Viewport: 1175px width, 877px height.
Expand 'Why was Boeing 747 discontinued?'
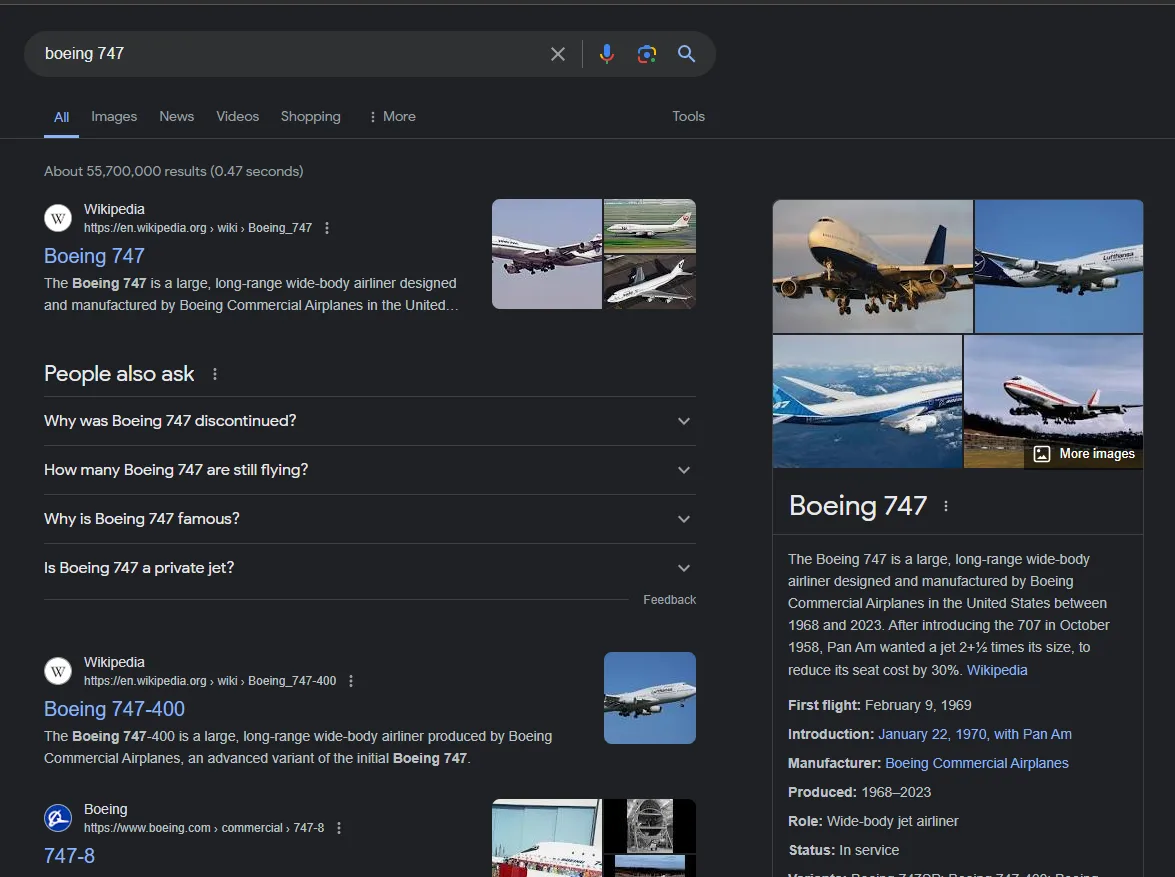click(369, 421)
